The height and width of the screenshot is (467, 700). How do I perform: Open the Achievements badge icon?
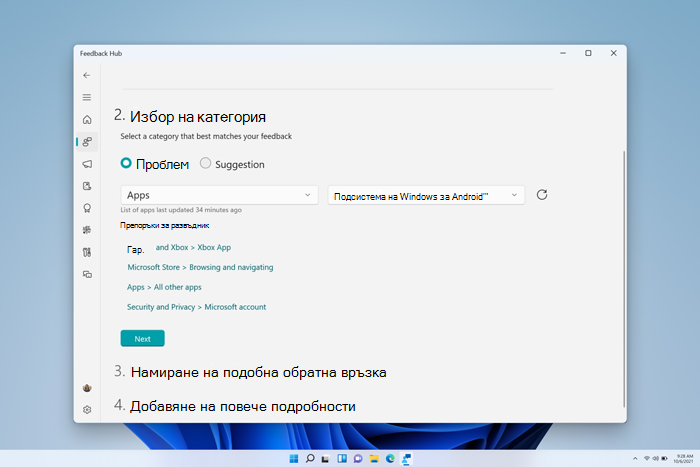(87, 208)
